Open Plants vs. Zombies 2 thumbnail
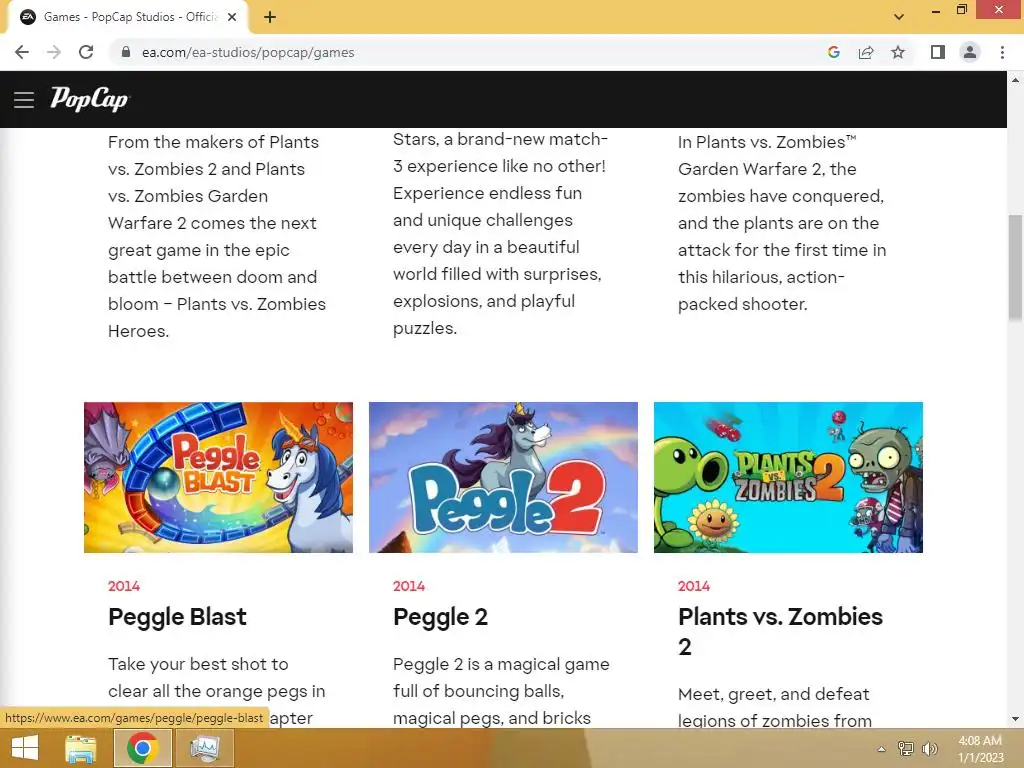This screenshot has height=768, width=1024. pos(788,477)
